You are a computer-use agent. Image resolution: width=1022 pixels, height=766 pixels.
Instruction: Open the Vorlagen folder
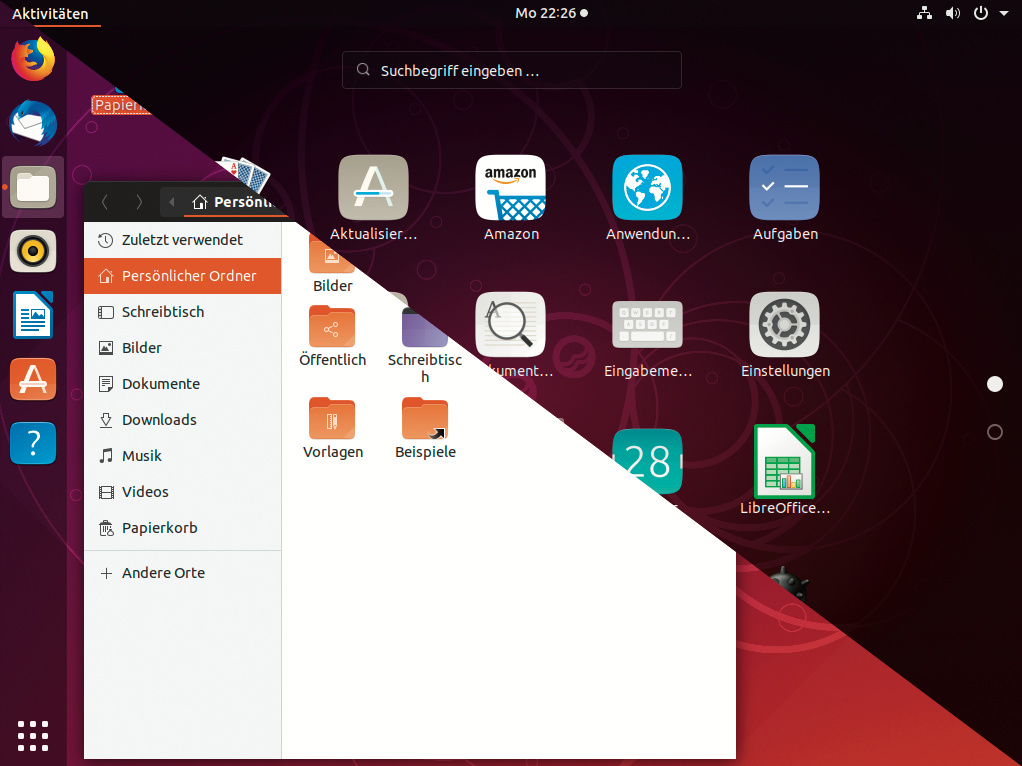332,419
